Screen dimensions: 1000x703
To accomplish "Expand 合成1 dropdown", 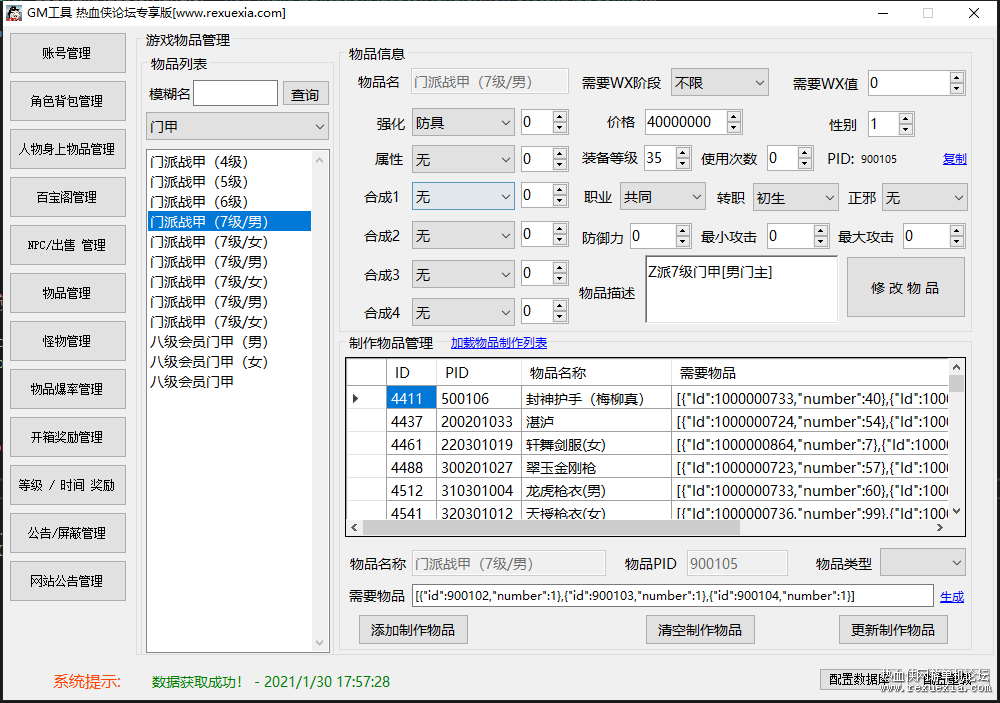I will click(x=463, y=196).
